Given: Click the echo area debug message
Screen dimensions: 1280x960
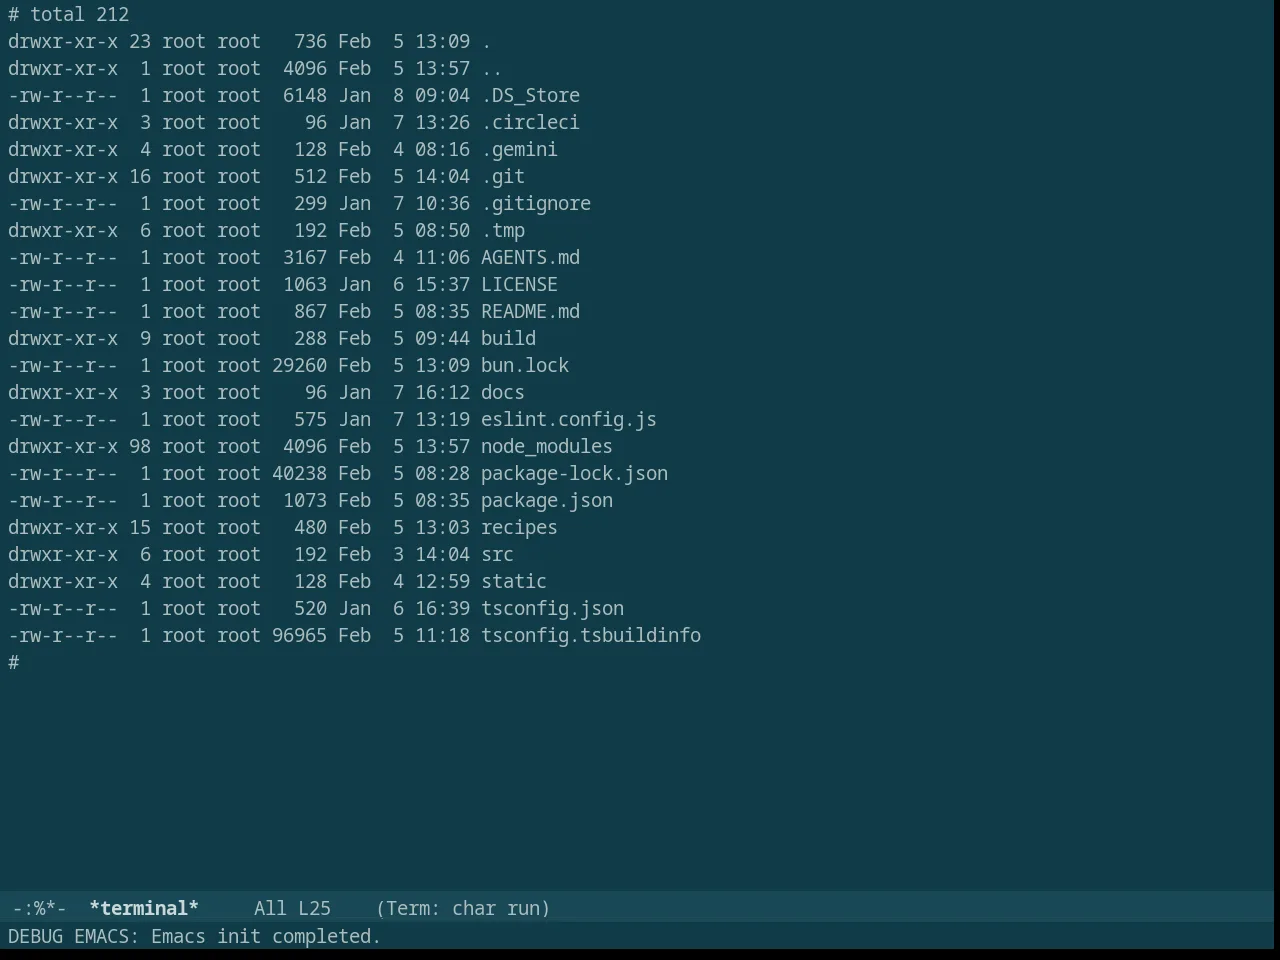Looking at the screenshot, I should (194, 937).
